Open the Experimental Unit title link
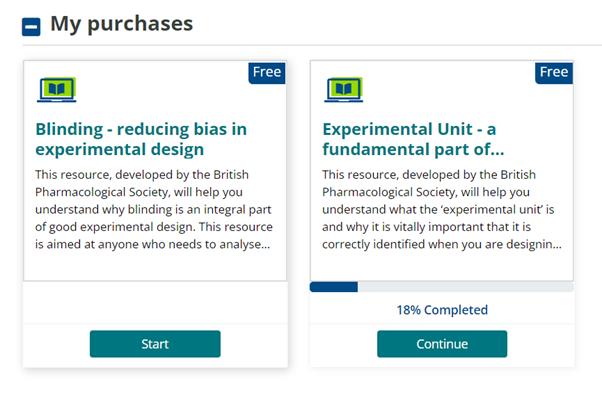Image resolution: width=602 pixels, height=393 pixels. click(x=413, y=139)
